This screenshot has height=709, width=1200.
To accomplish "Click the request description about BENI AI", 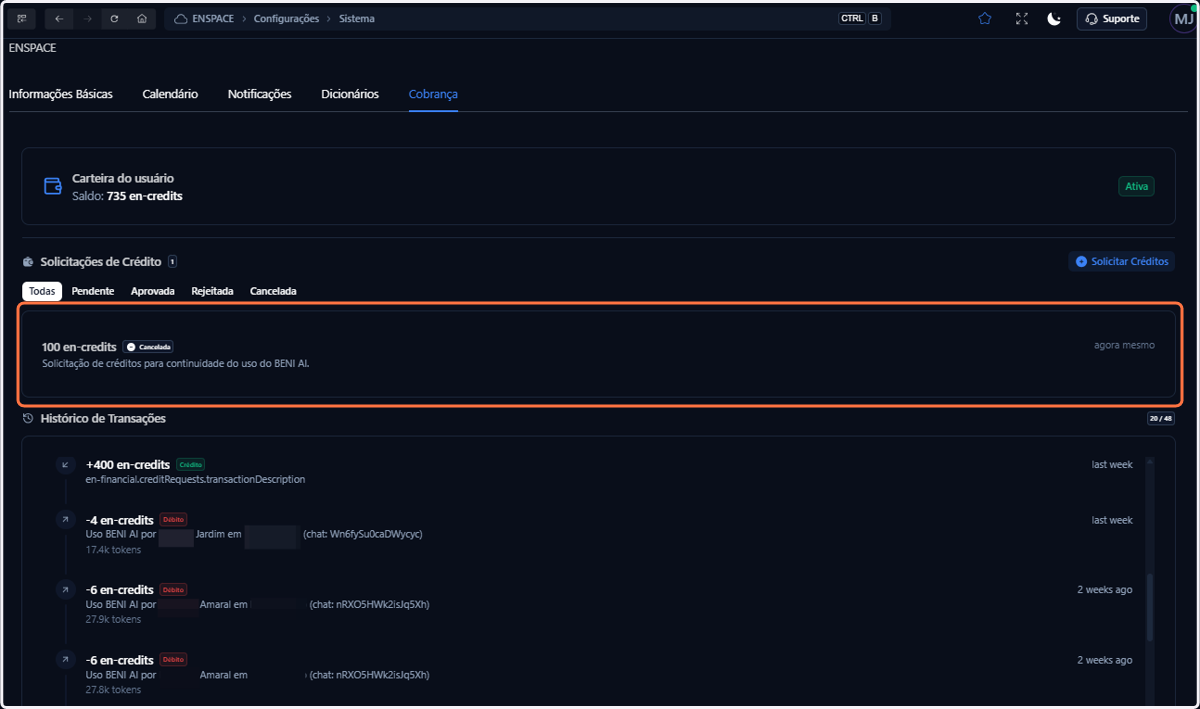I will point(176,363).
